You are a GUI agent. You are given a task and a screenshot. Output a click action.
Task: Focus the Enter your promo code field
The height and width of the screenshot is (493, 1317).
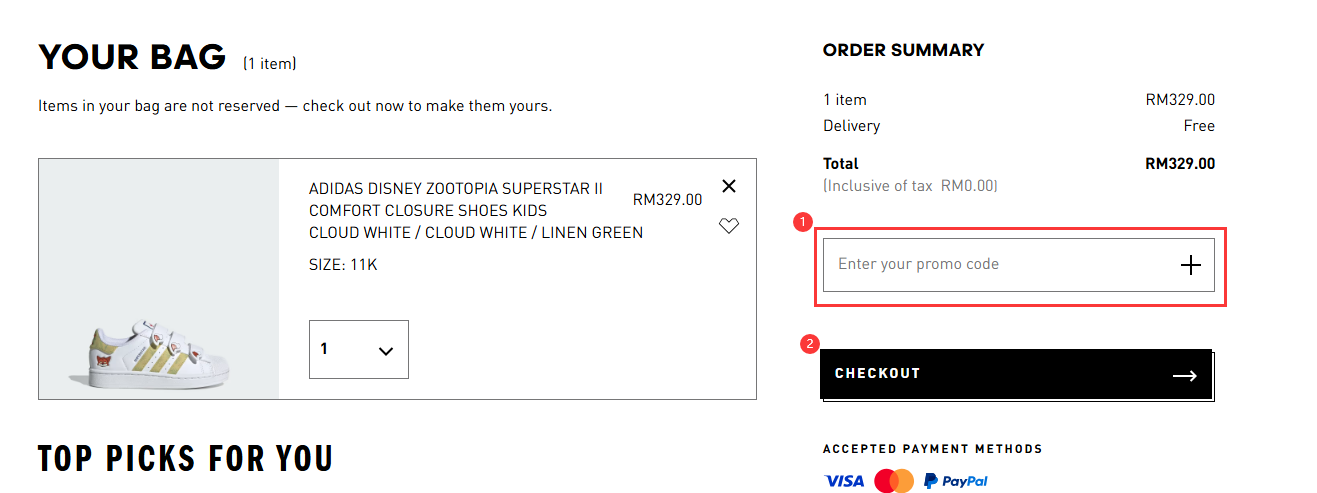click(990, 265)
